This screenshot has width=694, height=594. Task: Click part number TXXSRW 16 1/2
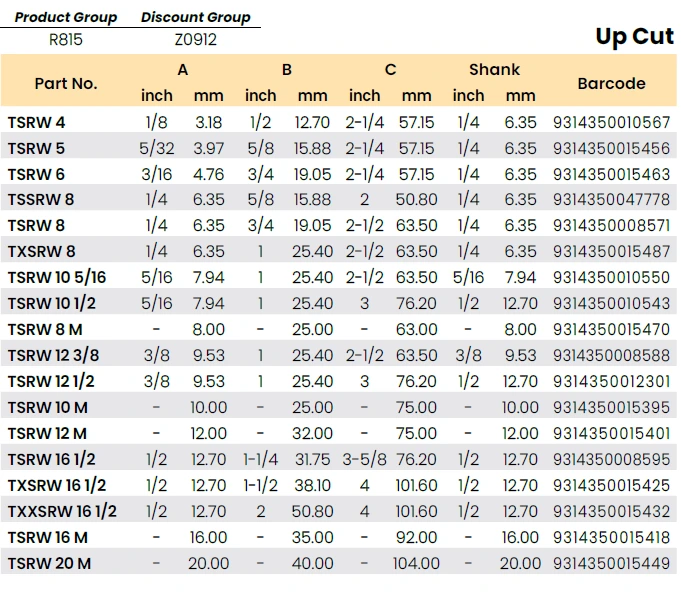[62, 511]
